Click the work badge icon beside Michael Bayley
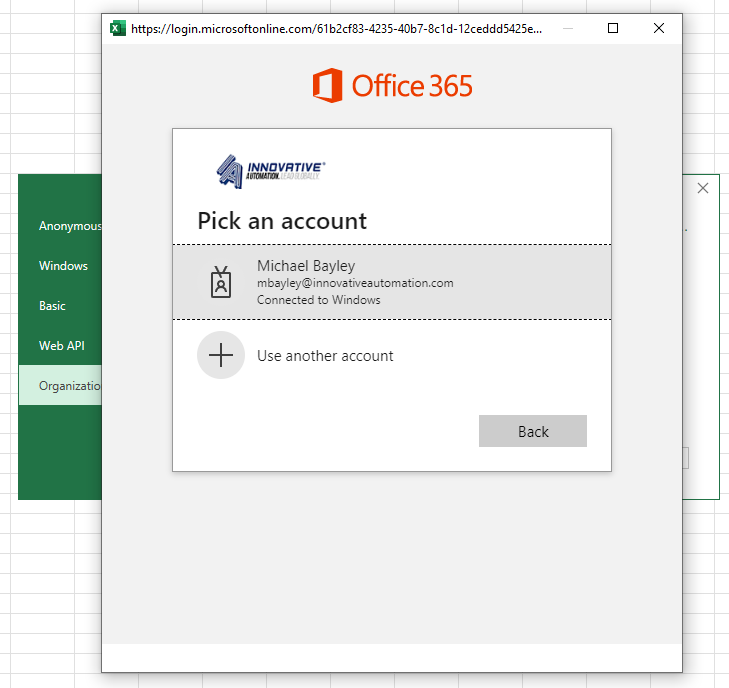The width and height of the screenshot is (729, 688). [221, 282]
